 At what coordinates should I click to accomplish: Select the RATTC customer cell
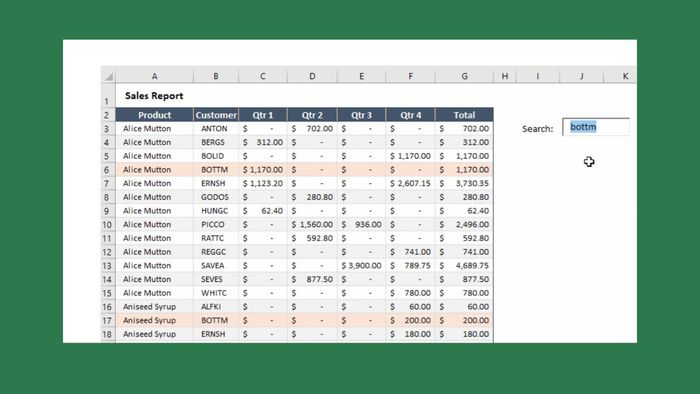pos(216,238)
